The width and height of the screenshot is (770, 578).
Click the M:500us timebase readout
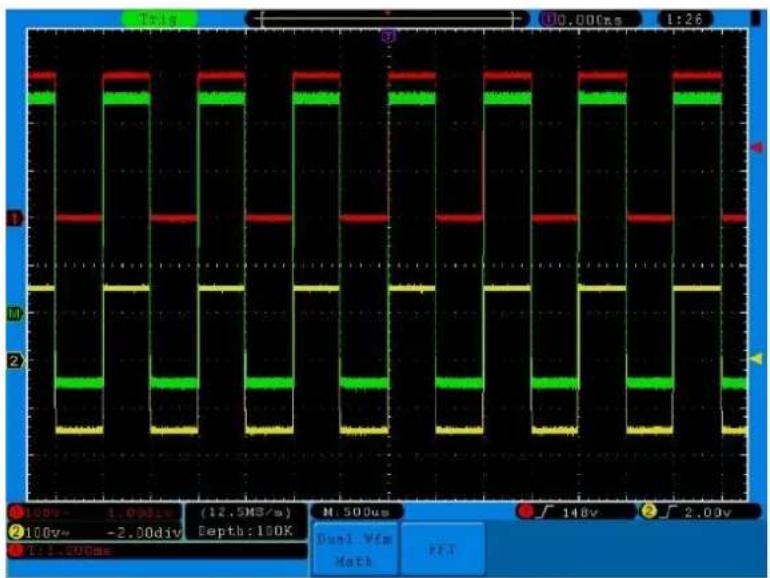coord(357,512)
